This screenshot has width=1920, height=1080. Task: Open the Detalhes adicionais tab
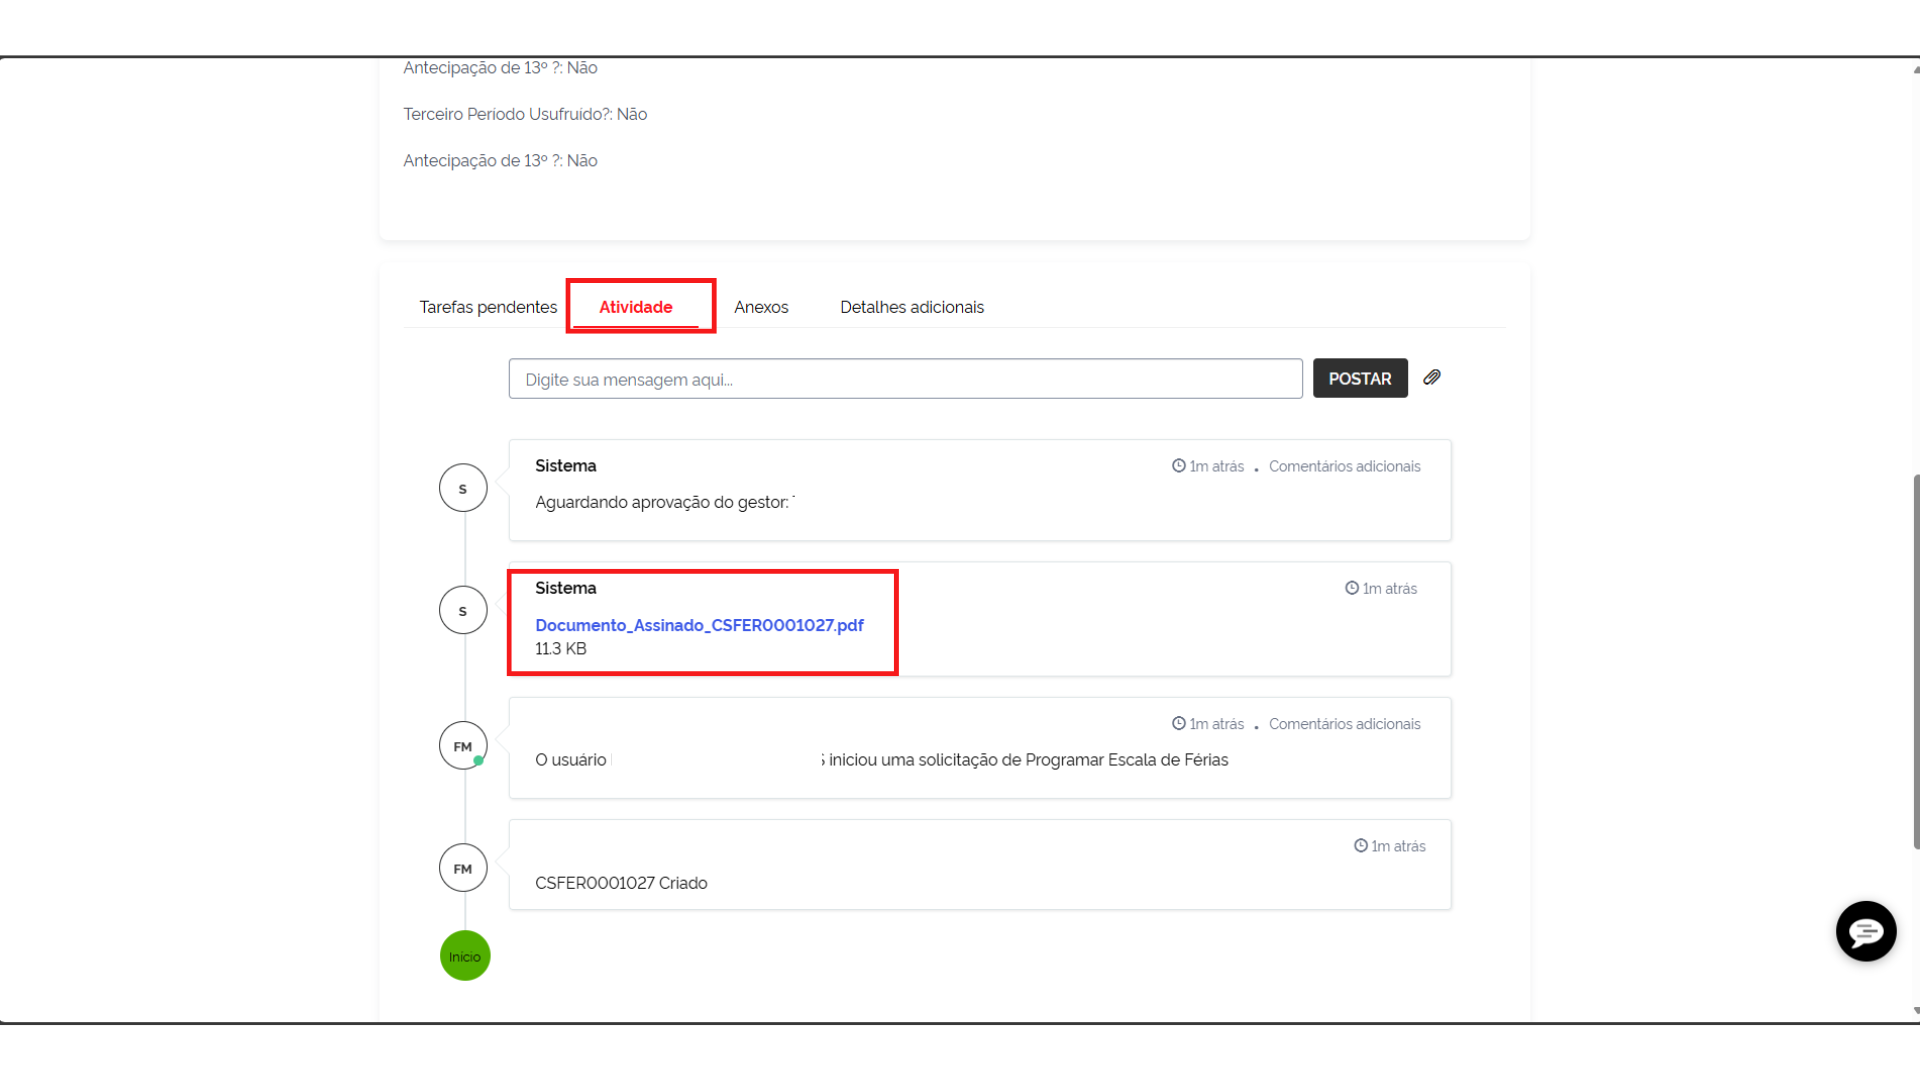(x=912, y=307)
